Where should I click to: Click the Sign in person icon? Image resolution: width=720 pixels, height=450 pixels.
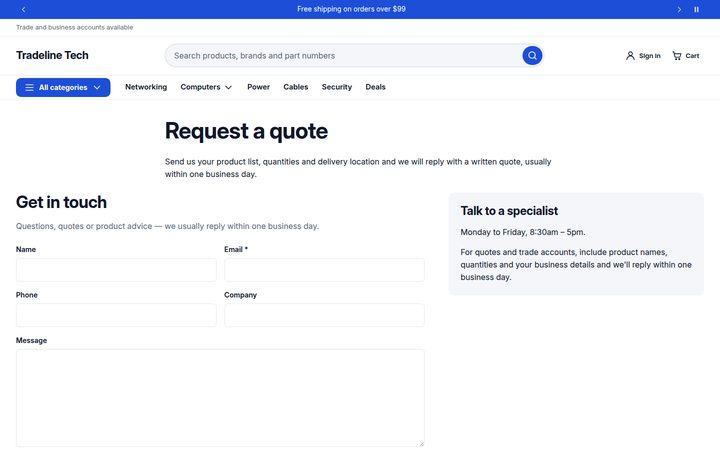pos(630,56)
